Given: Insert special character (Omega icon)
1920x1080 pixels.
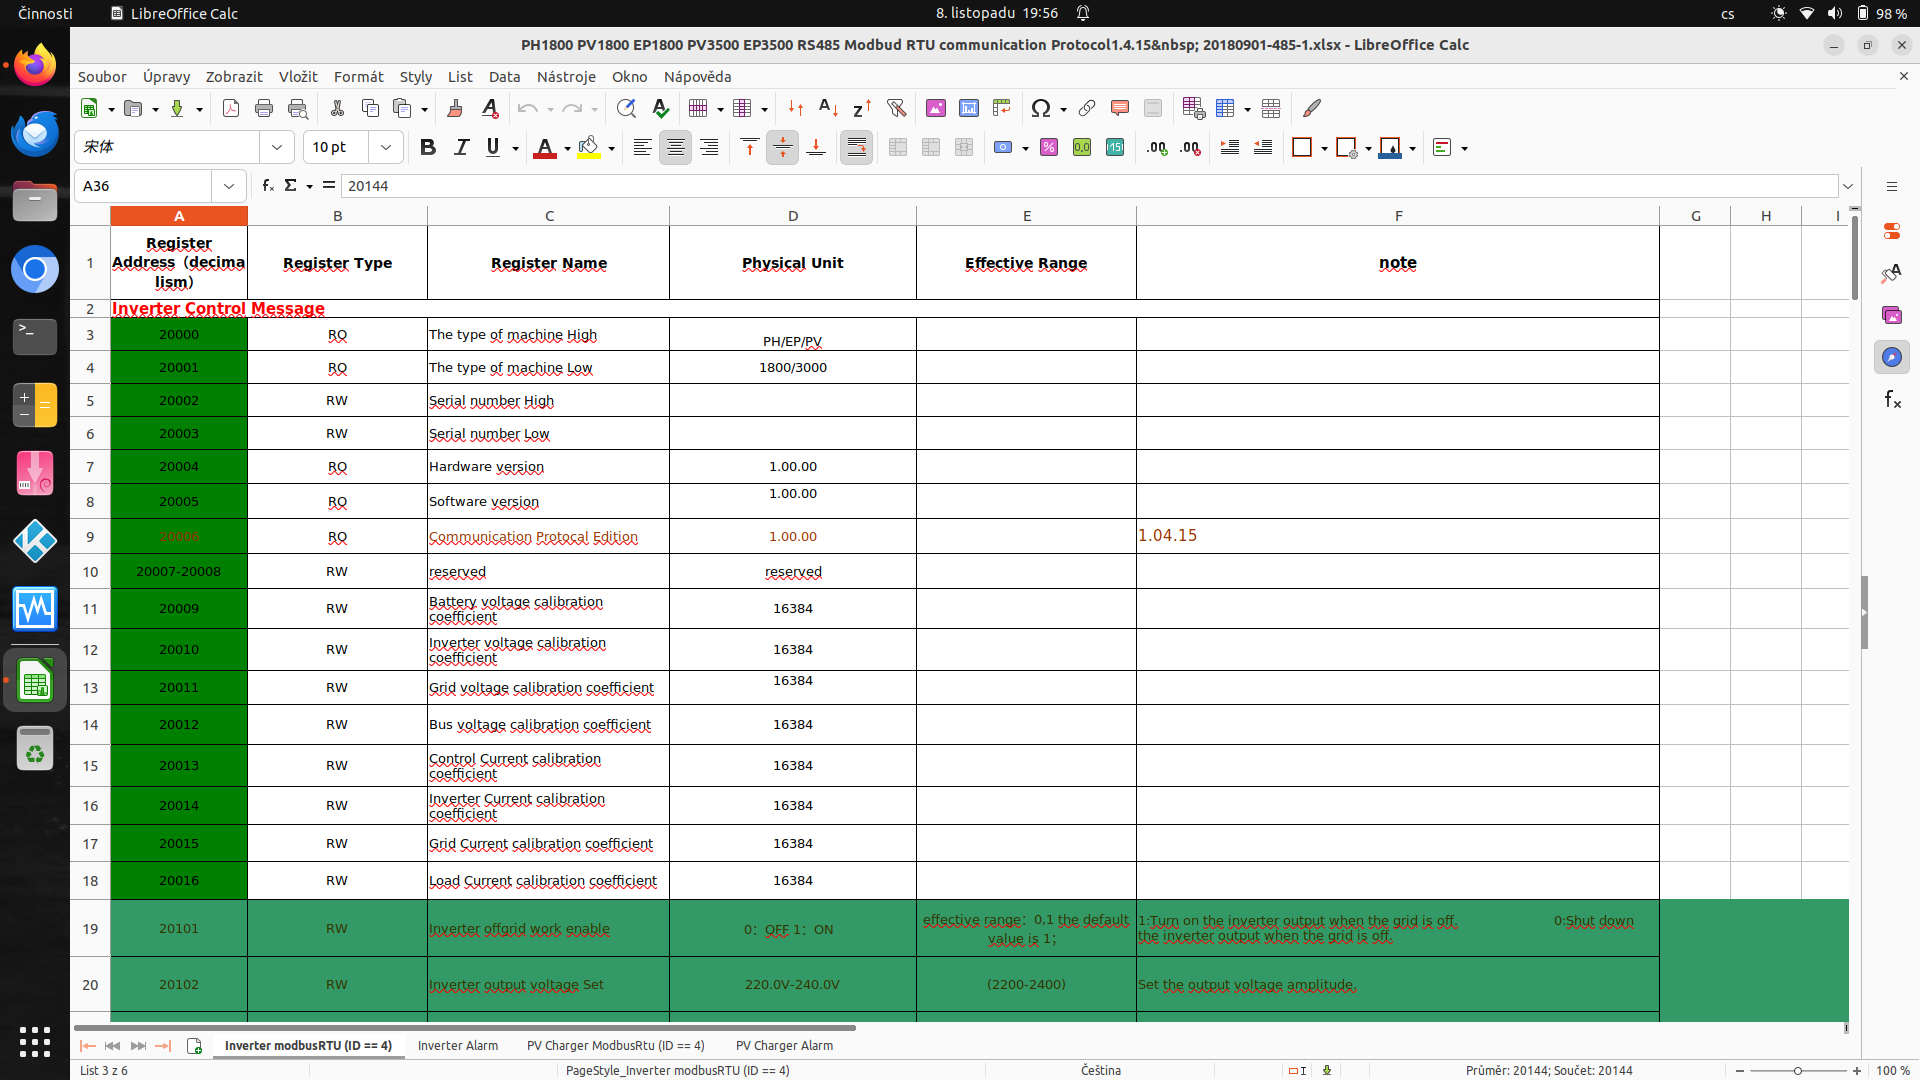Looking at the screenshot, I should pos(1040,108).
